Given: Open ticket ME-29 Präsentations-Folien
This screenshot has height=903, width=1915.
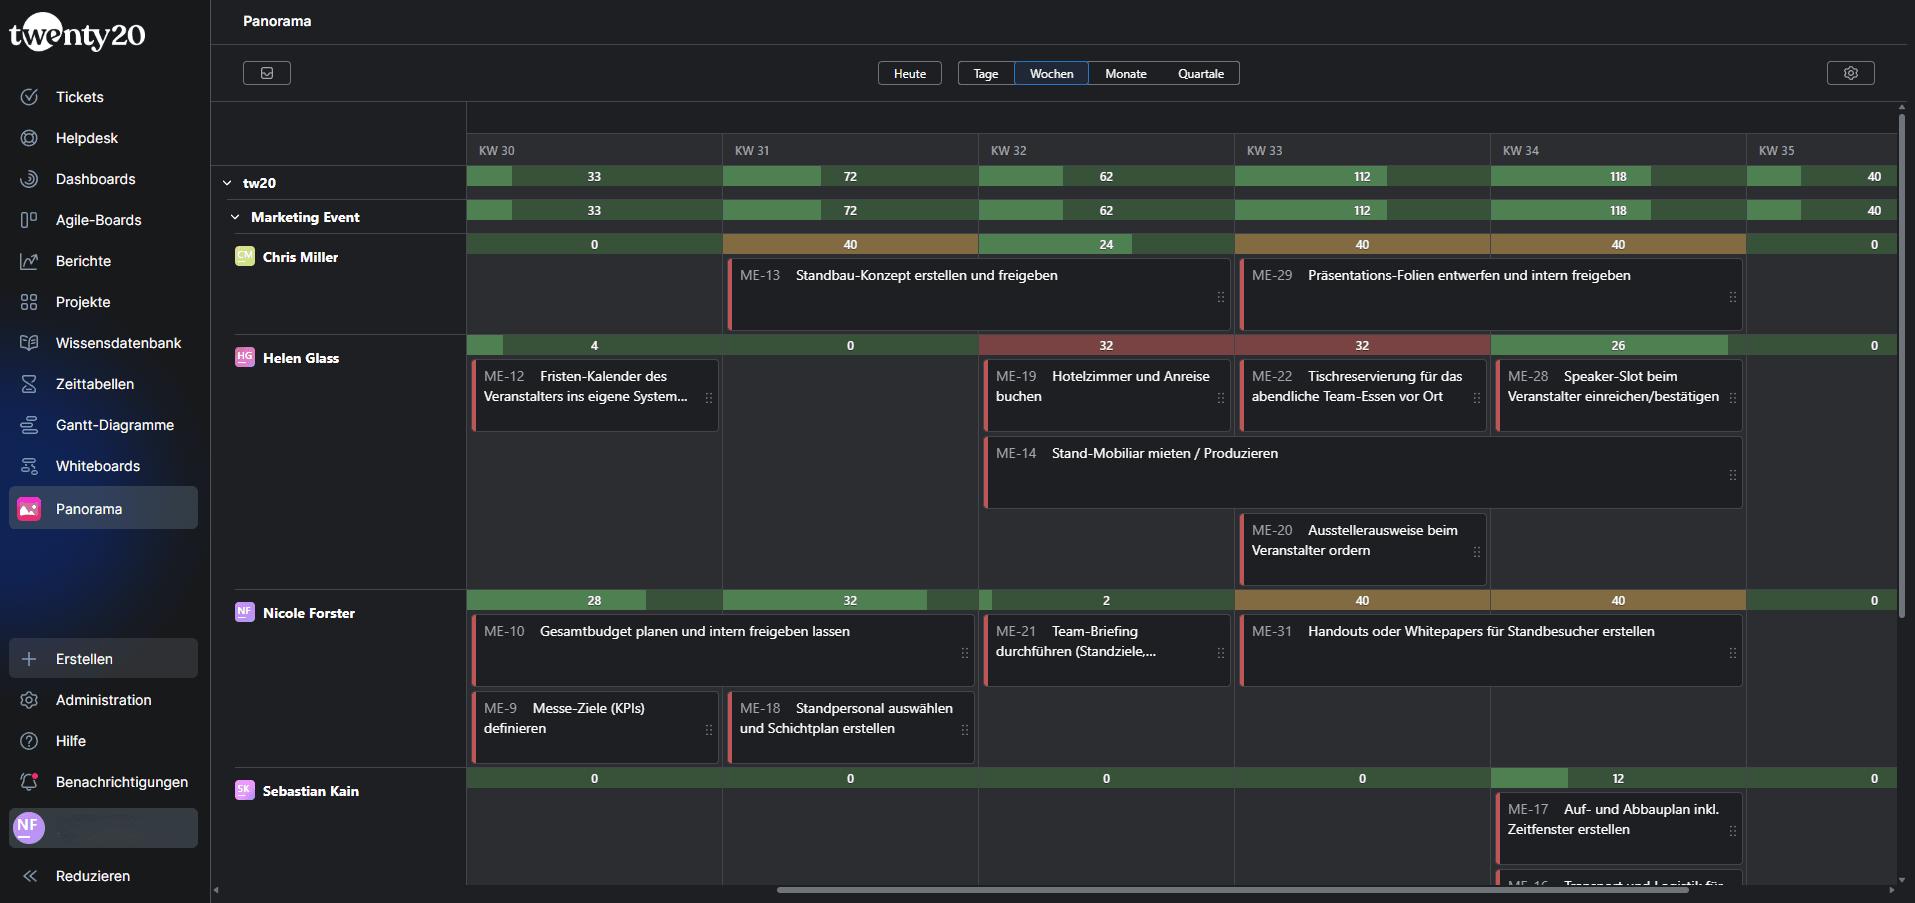Looking at the screenshot, I should [x=1490, y=294].
